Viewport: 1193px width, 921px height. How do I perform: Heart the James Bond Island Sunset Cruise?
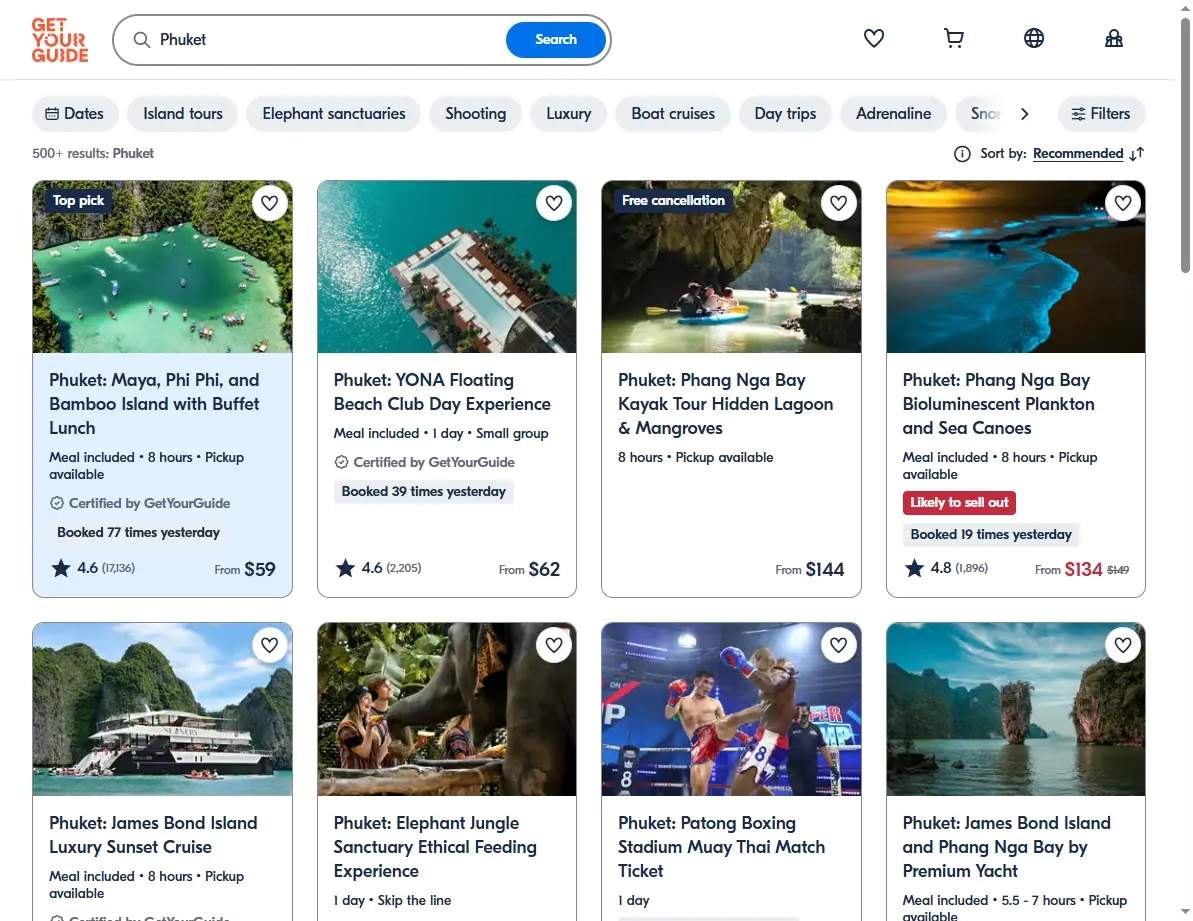[269, 645]
